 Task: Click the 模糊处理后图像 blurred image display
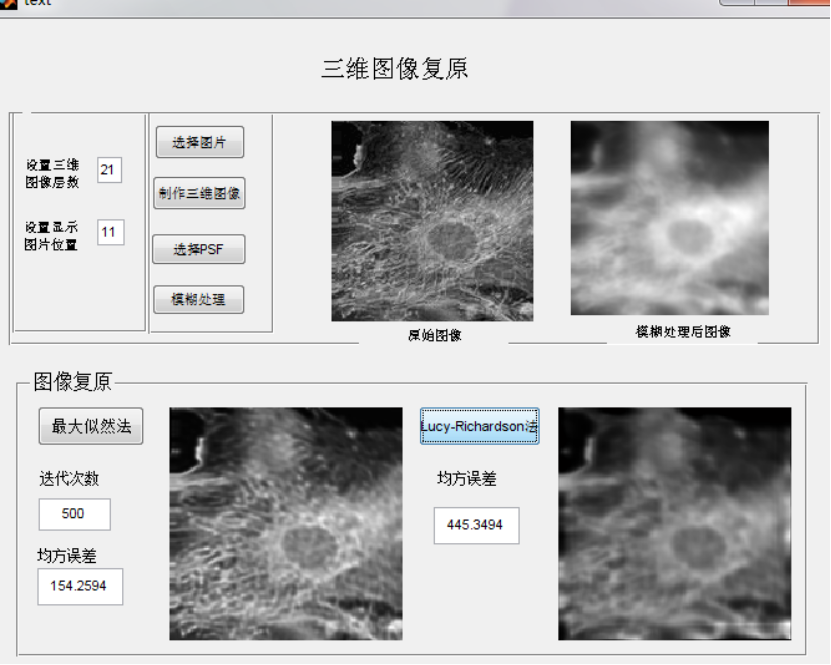pyautogui.click(x=669, y=218)
